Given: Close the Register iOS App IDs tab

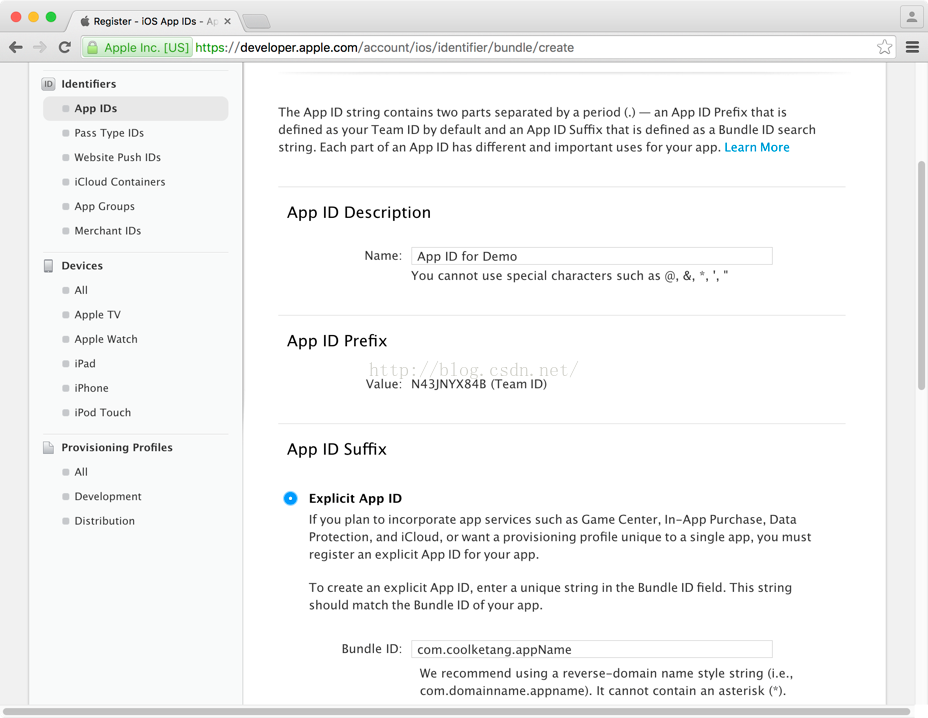Looking at the screenshot, I should [x=227, y=21].
